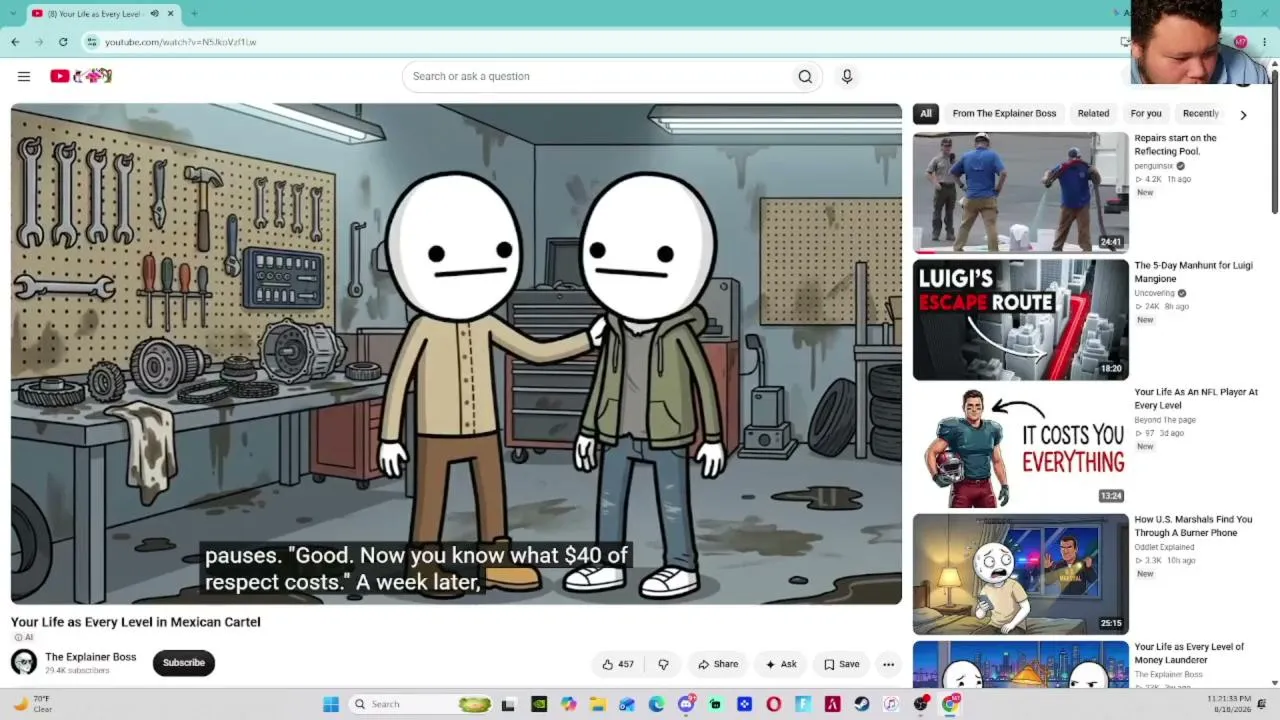Open Steam from the taskbar

862,704
